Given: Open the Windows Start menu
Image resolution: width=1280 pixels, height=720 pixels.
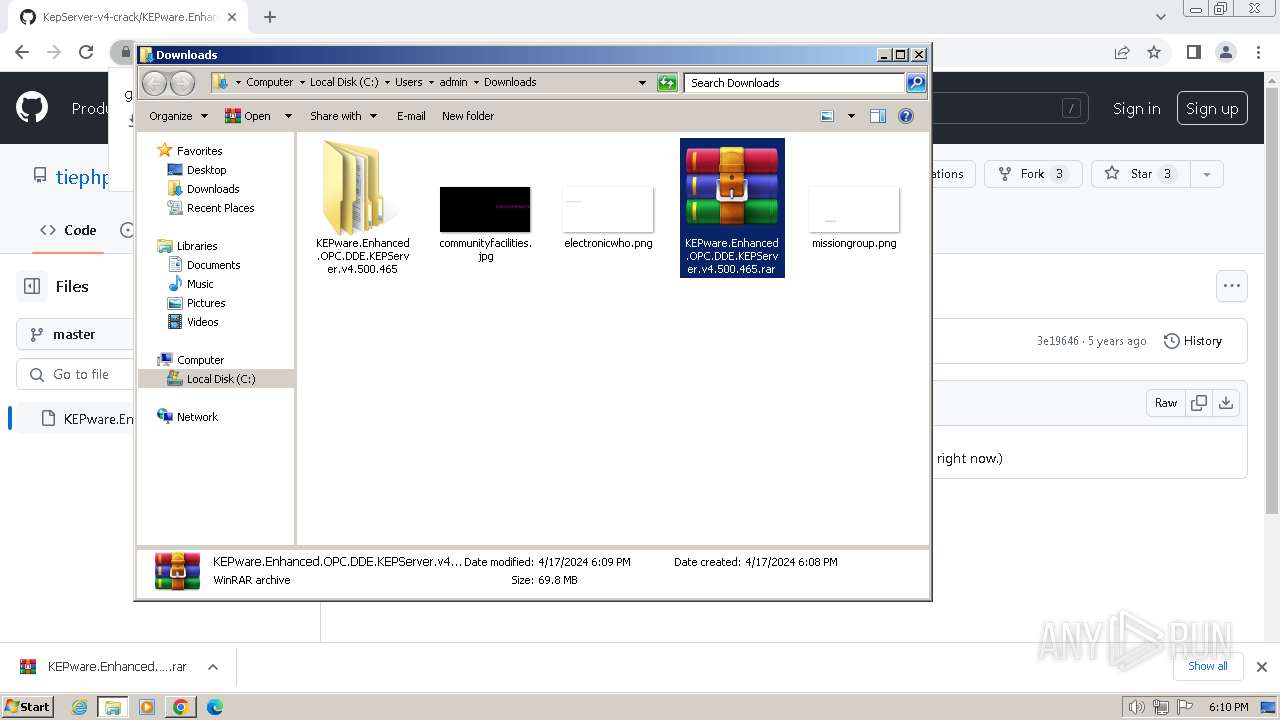Looking at the screenshot, I should tap(27, 706).
